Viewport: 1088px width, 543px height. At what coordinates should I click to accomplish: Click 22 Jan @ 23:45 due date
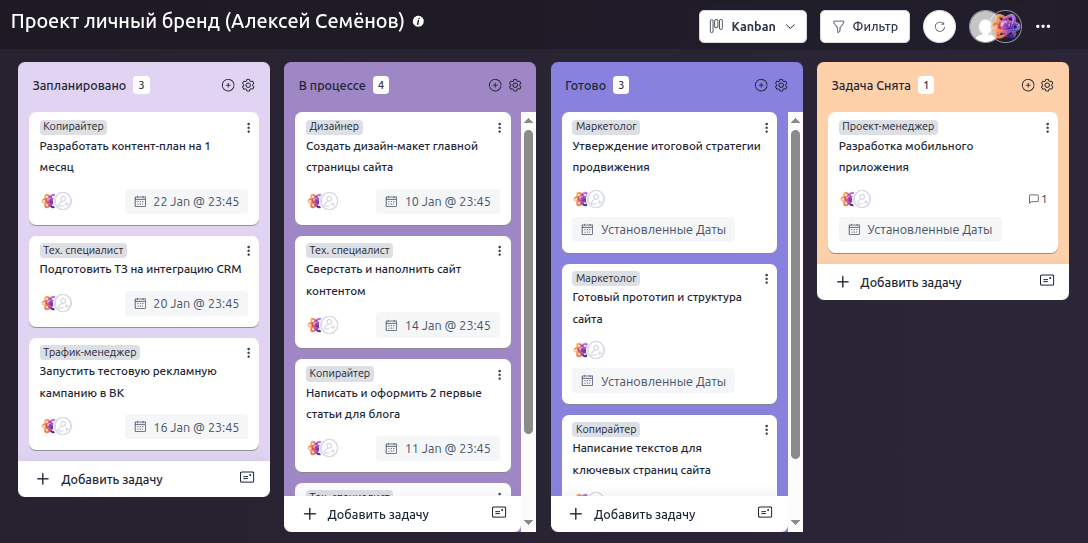[186, 201]
